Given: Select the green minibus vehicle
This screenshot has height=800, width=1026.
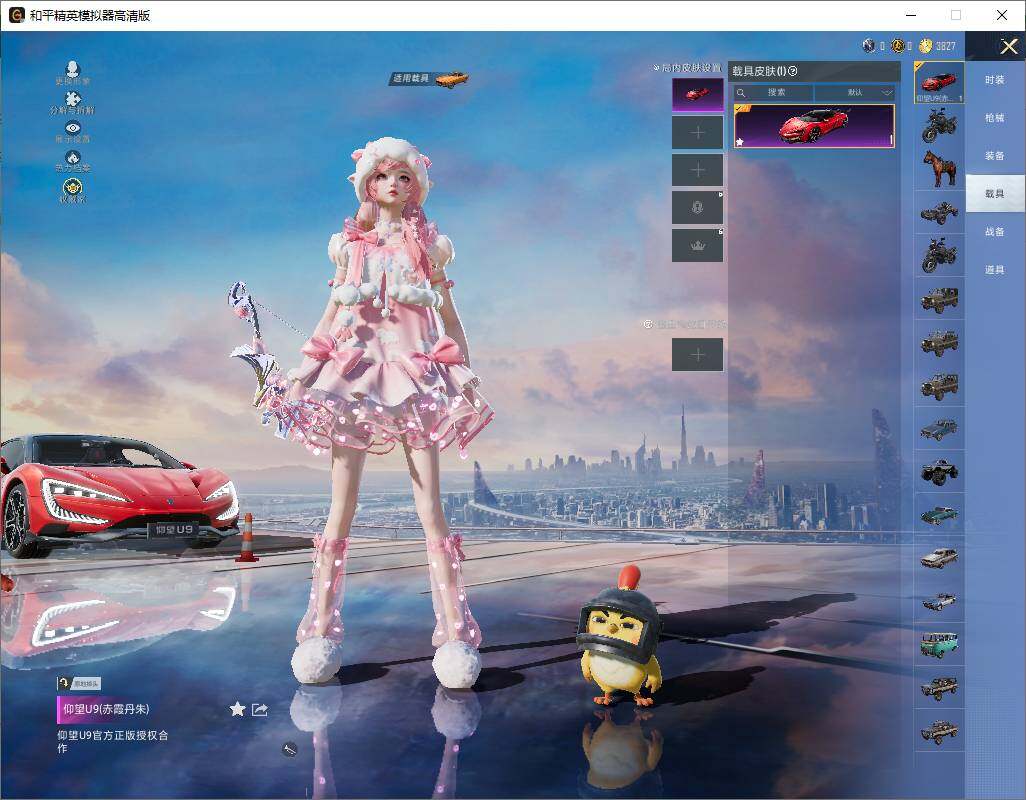Looking at the screenshot, I should (939, 644).
